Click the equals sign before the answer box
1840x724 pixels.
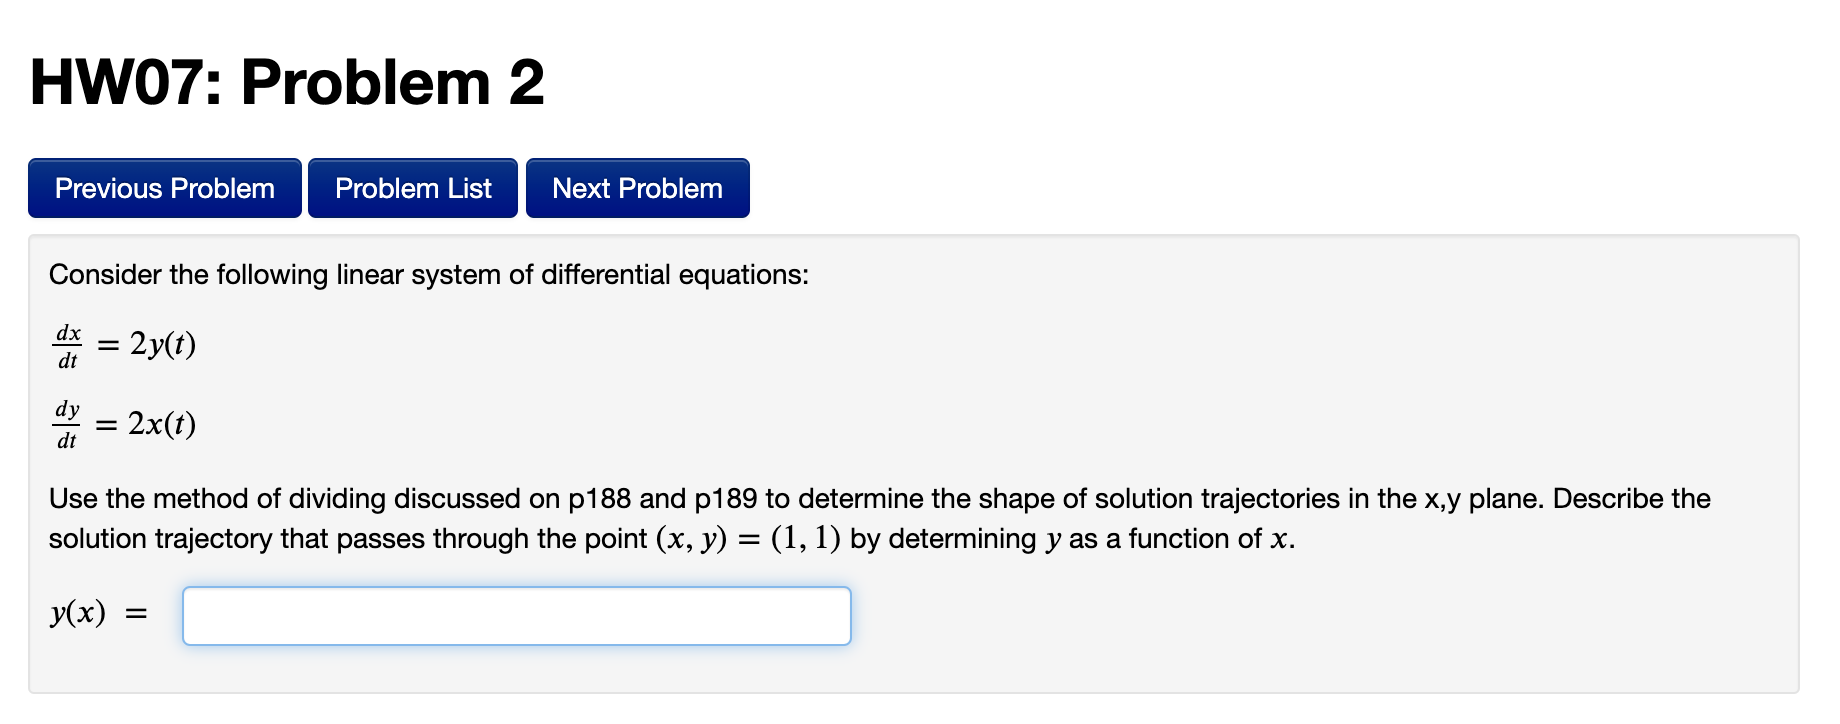(x=136, y=615)
